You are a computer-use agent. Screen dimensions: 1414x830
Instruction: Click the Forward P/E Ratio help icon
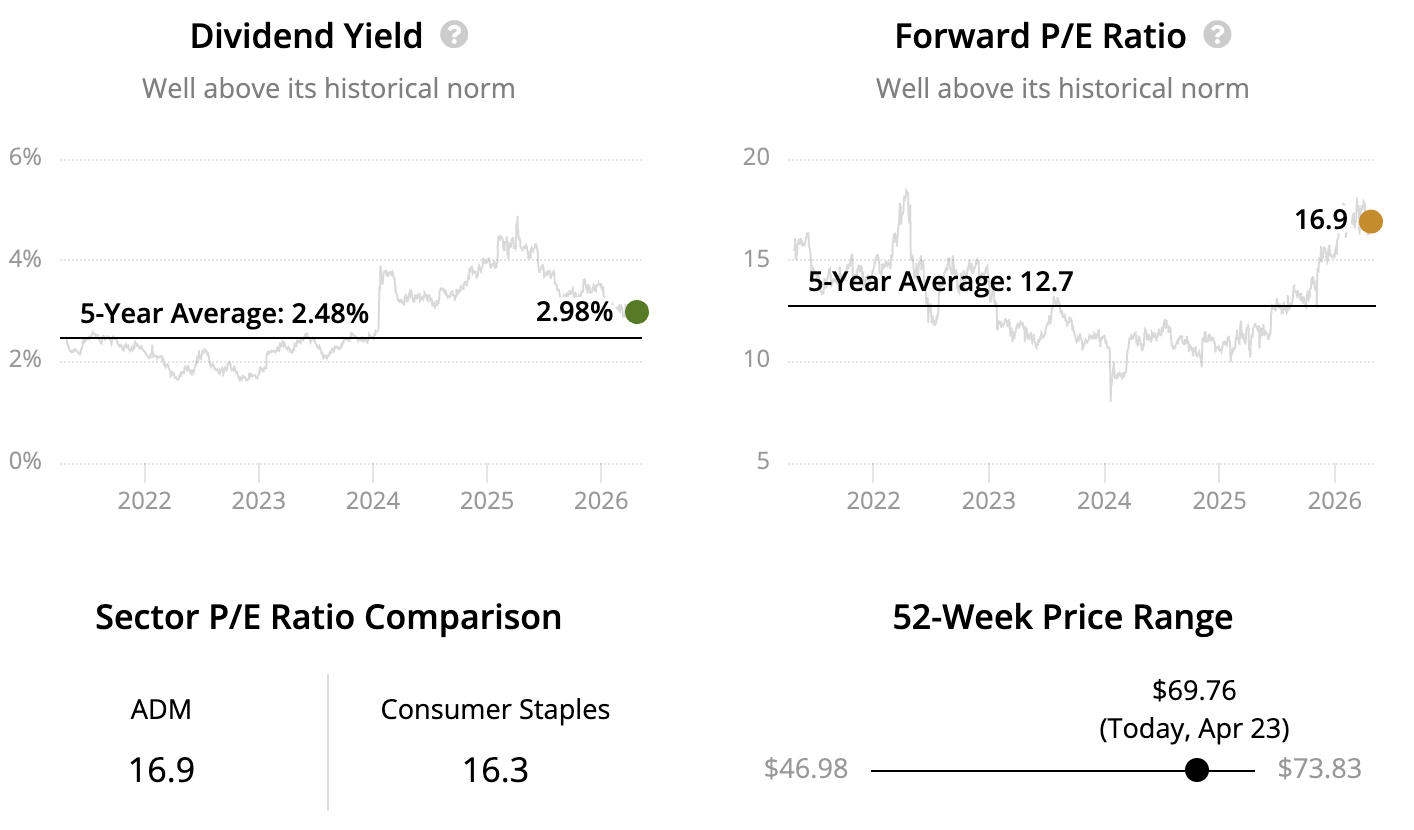point(1217,36)
